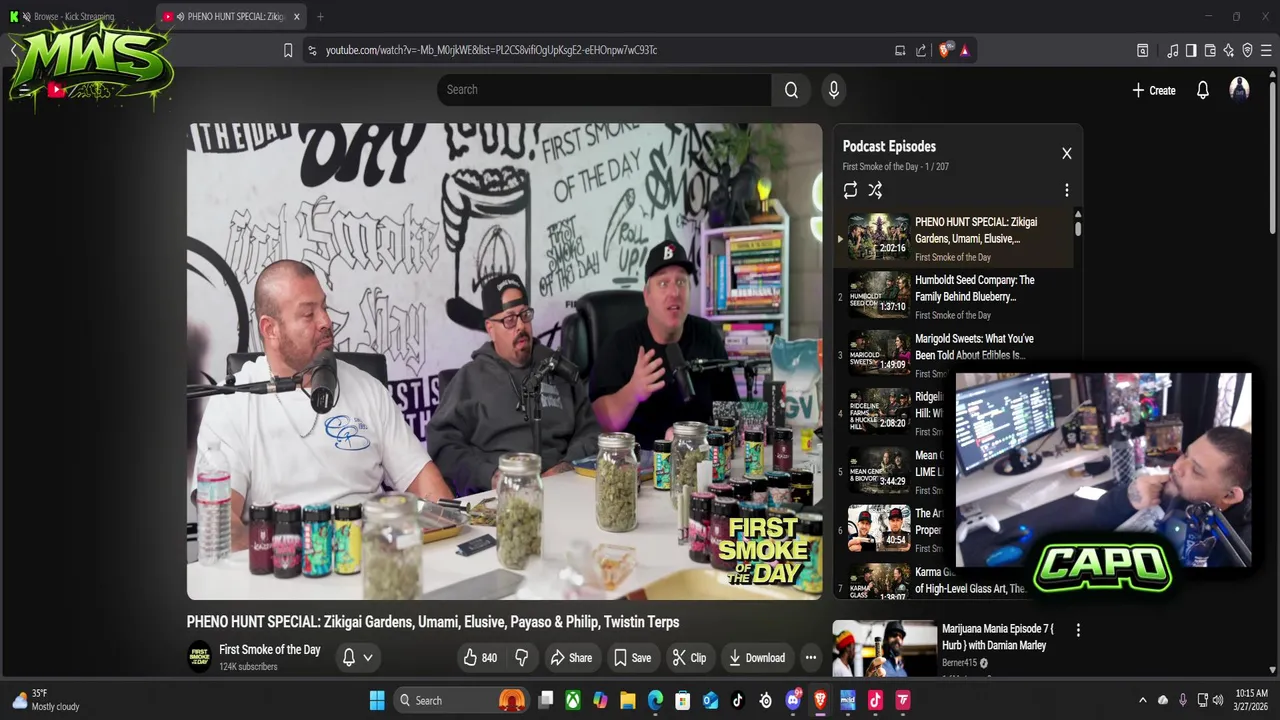Viewport: 1280px width, 720px height.
Task: Open the Podcast Episodes playlist options menu
Action: [1066, 190]
